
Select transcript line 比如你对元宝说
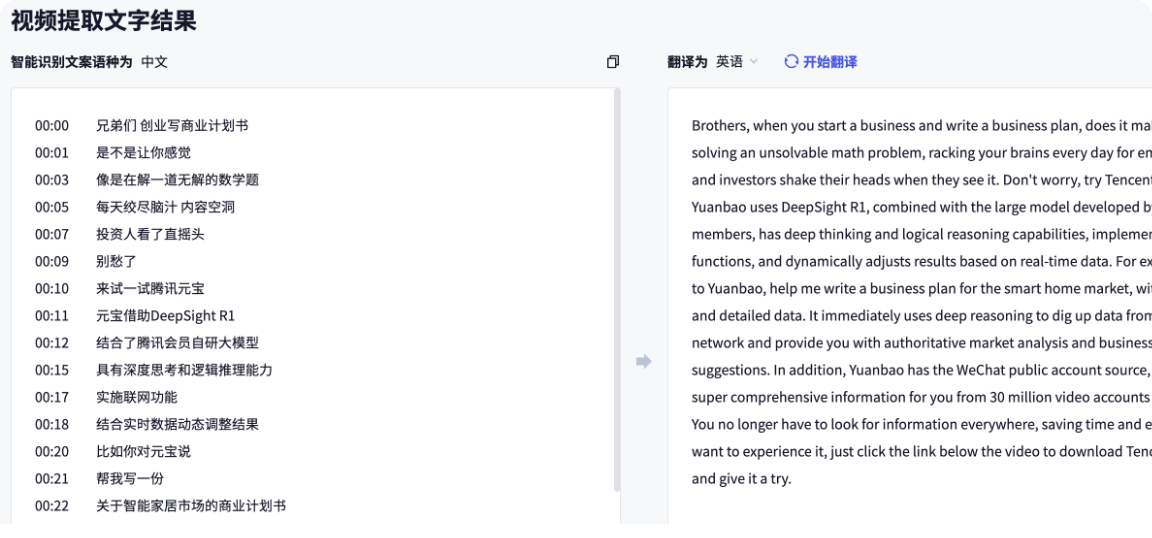pyautogui.click(x=143, y=452)
